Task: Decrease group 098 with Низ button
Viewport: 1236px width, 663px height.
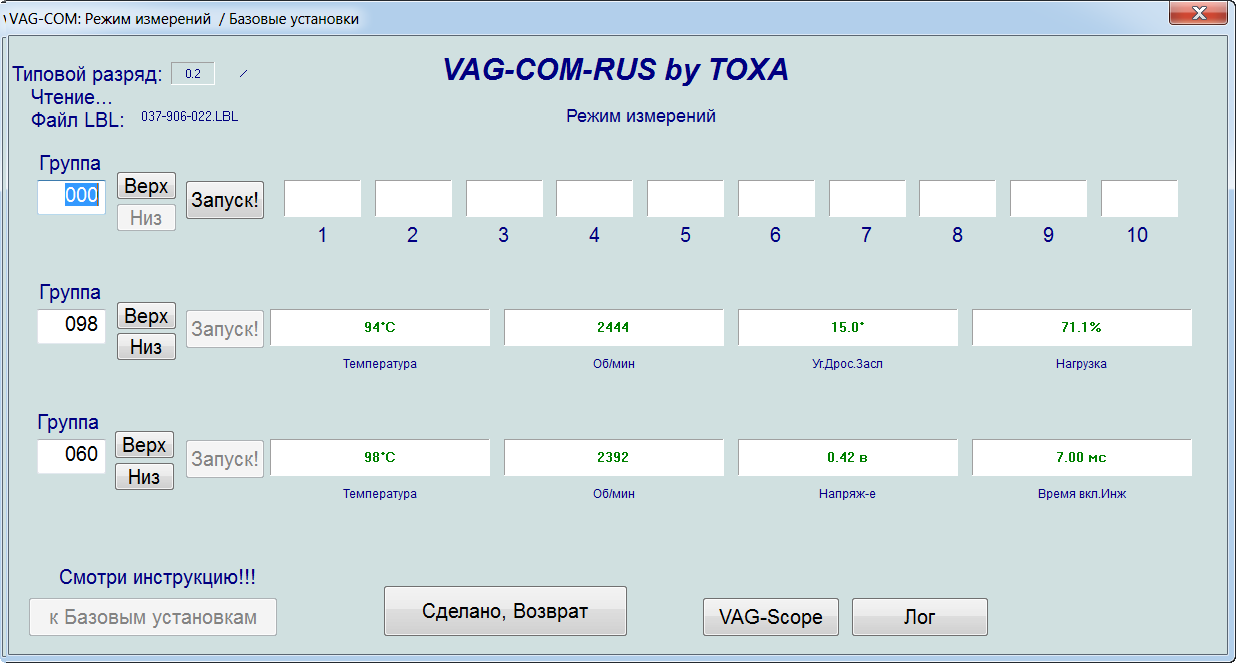Action: point(146,347)
